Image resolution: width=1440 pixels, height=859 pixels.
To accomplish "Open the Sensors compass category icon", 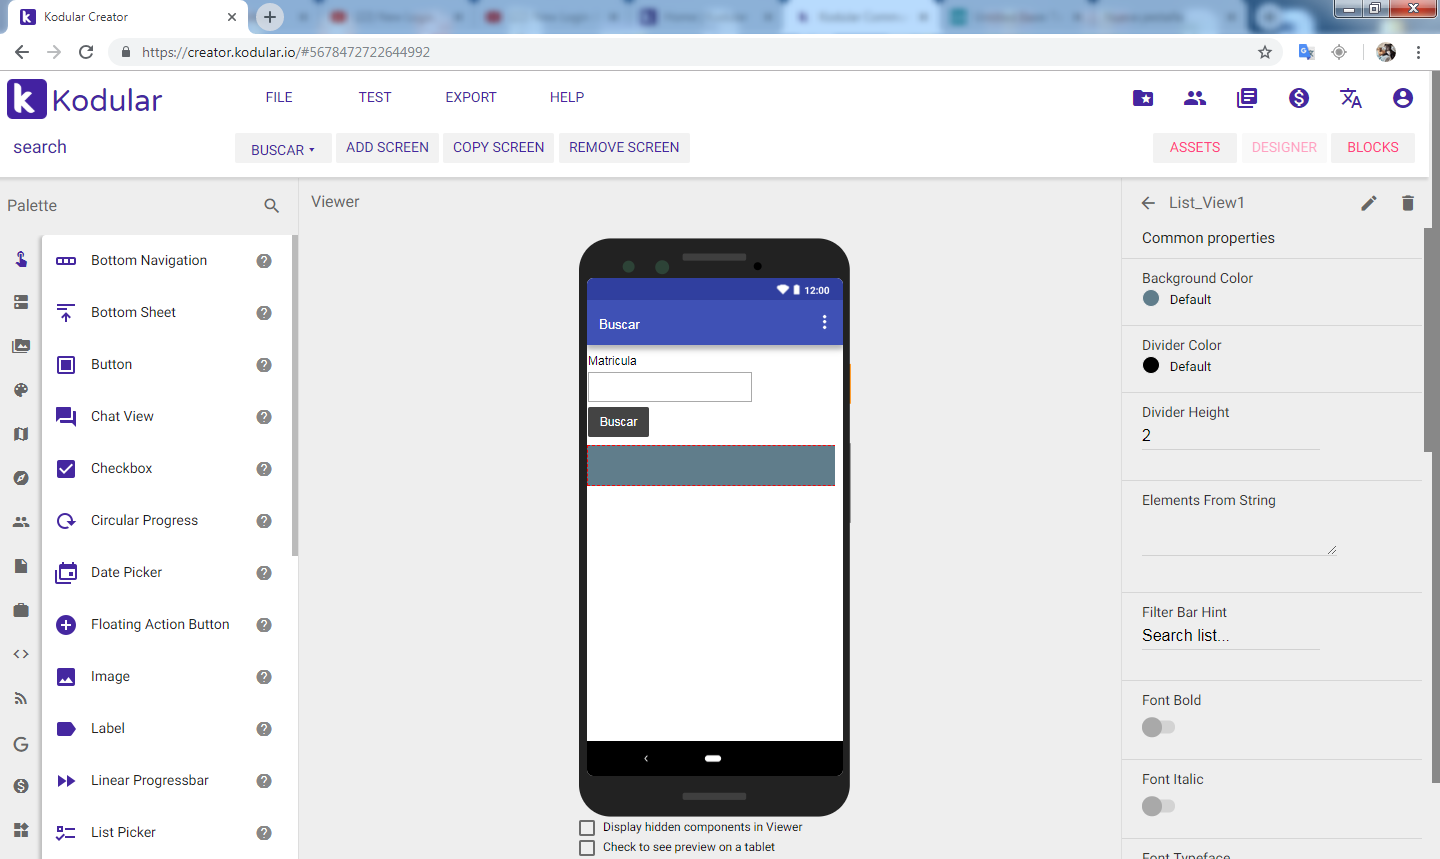I will [21, 478].
